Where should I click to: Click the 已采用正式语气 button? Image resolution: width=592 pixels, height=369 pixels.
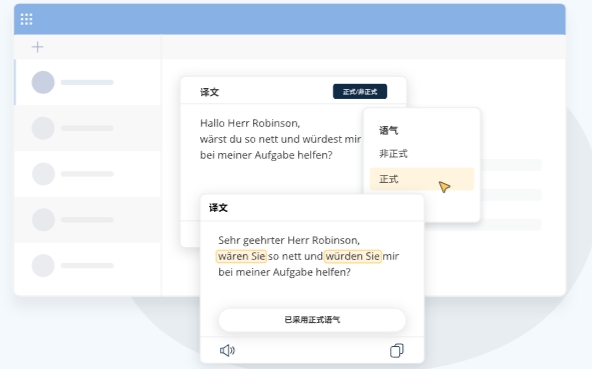tap(312, 320)
